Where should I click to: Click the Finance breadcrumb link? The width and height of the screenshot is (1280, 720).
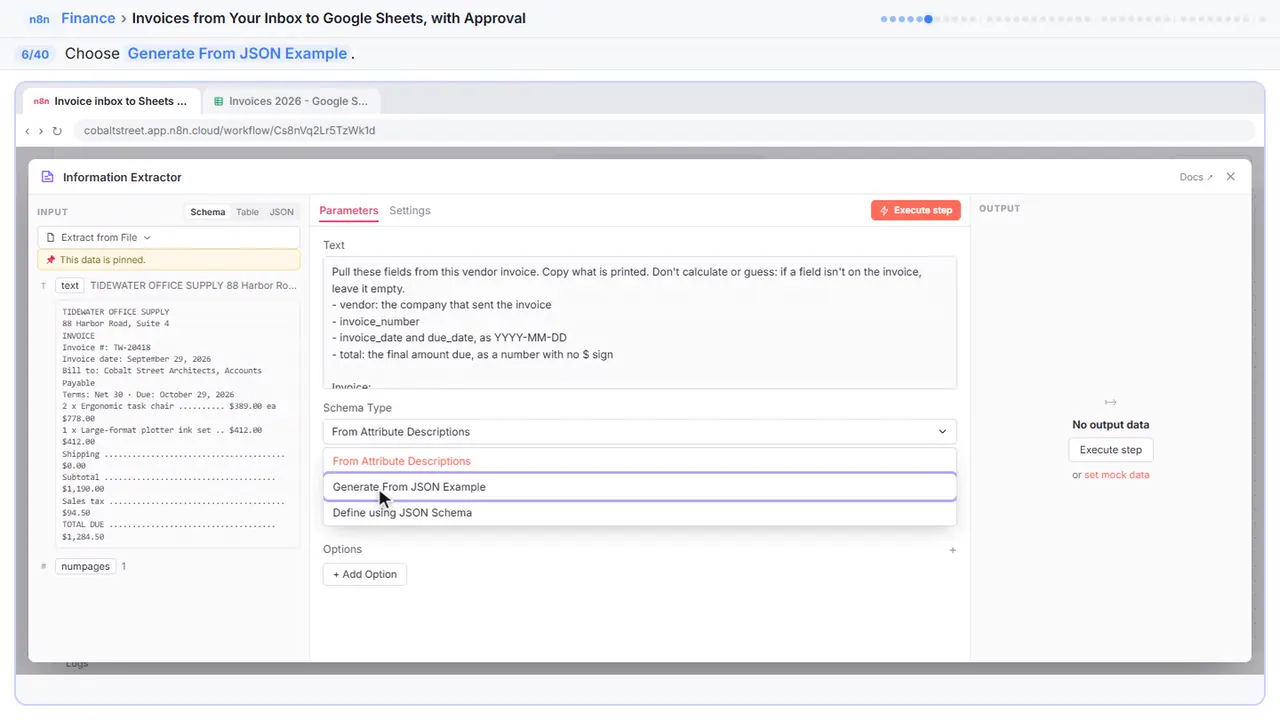[x=88, y=18]
